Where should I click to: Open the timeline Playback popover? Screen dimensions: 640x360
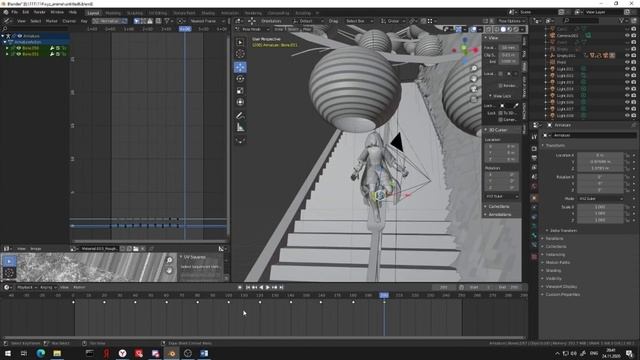(27, 287)
